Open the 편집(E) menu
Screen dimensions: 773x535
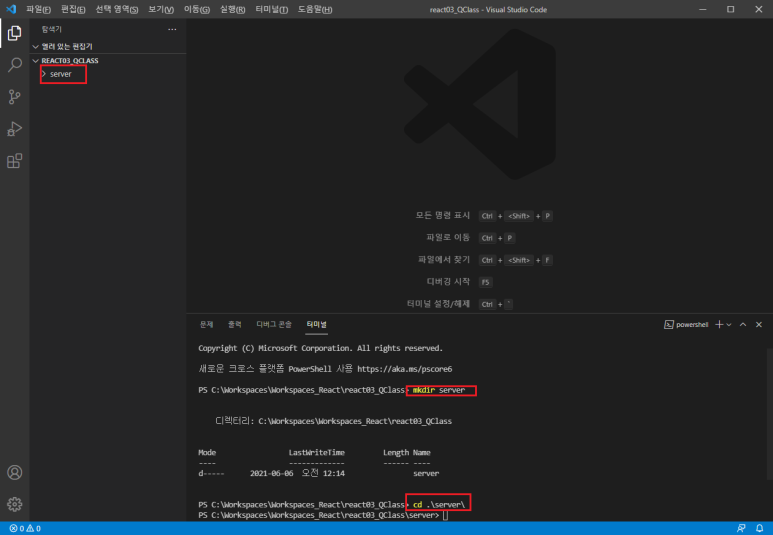73,9
